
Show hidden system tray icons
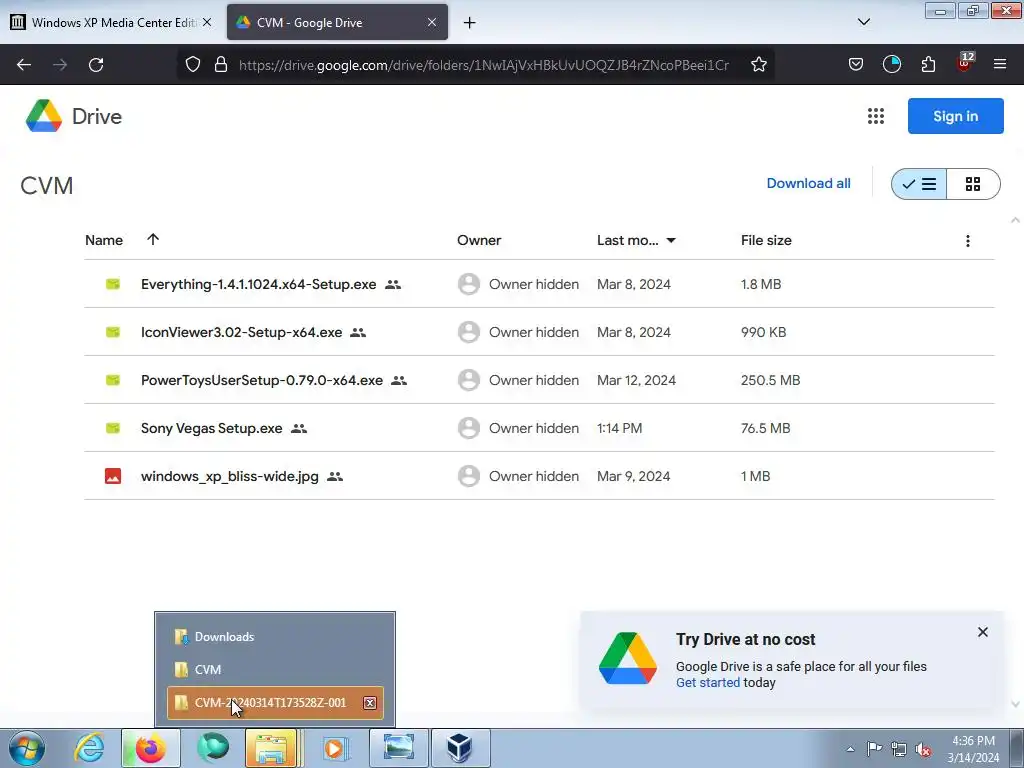point(850,749)
